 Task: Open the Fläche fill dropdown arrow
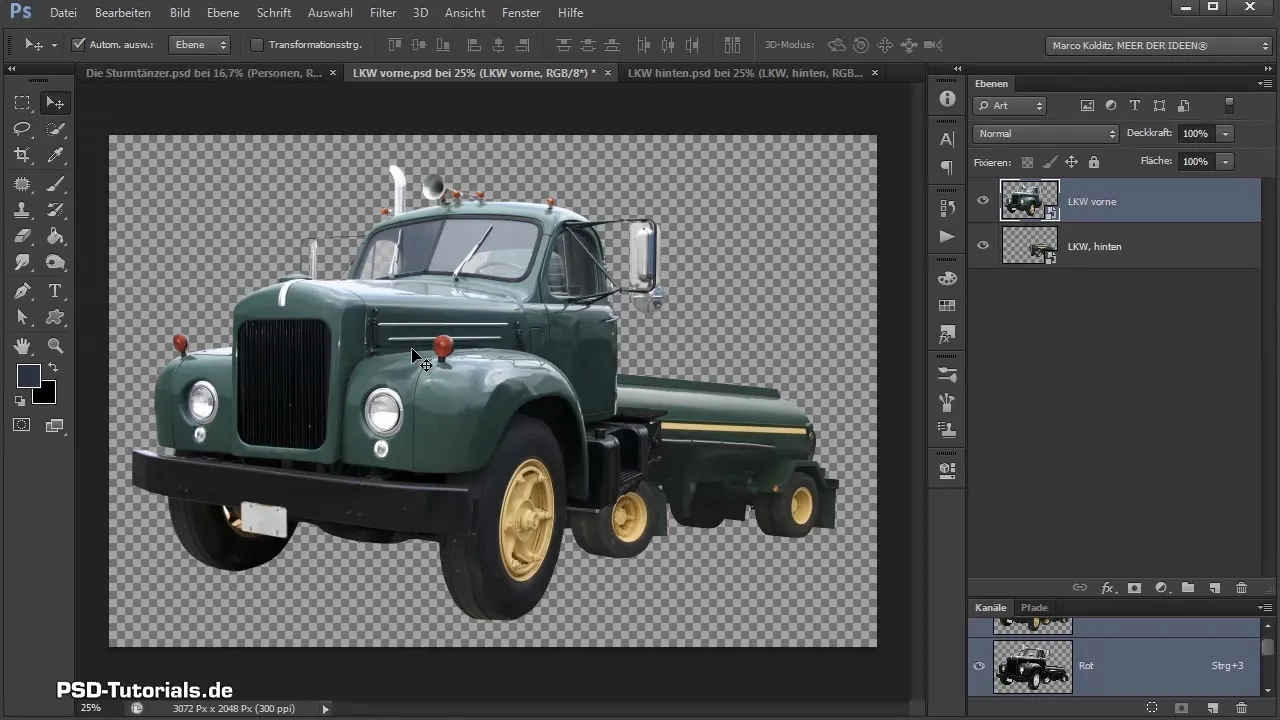[1225, 162]
